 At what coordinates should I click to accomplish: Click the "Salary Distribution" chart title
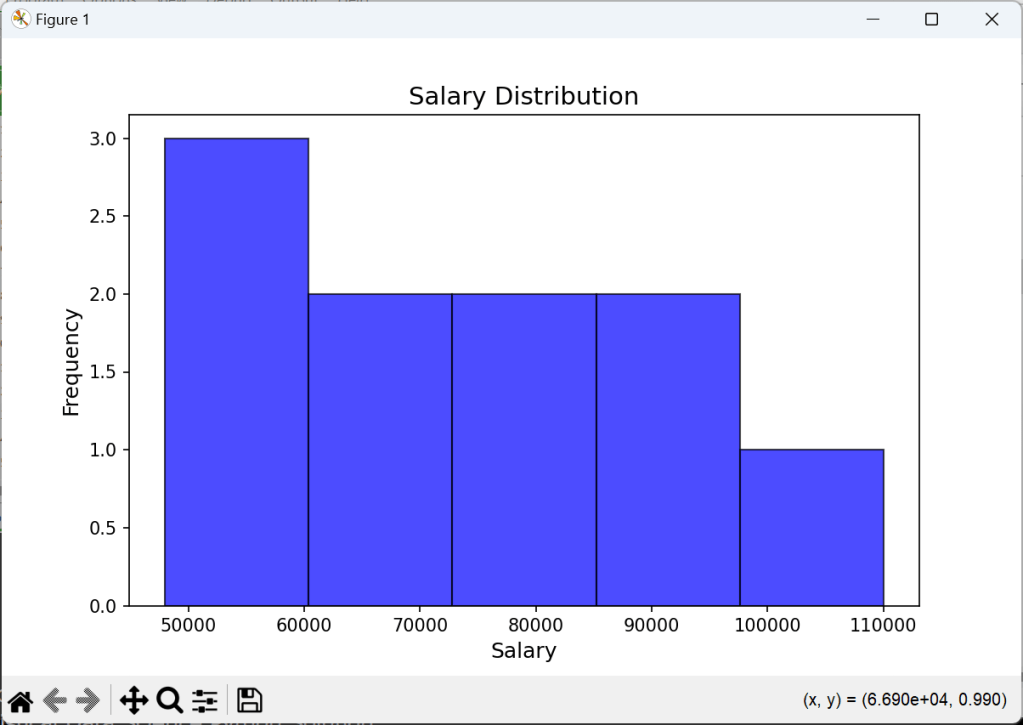523,96
